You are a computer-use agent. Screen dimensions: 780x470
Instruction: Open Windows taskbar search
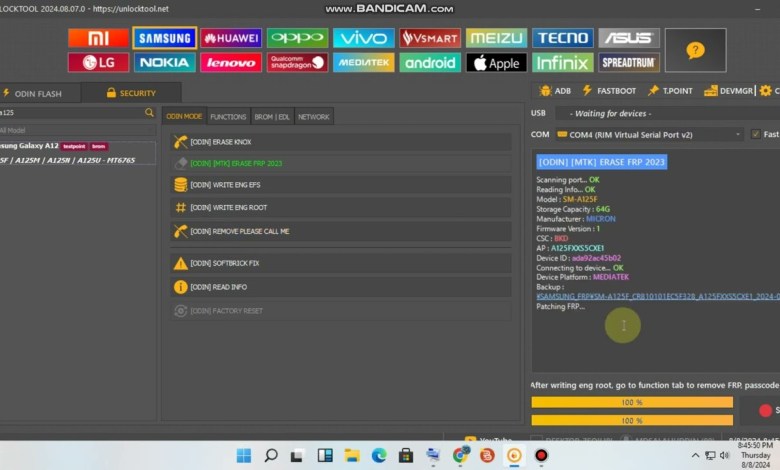(271, 455)
